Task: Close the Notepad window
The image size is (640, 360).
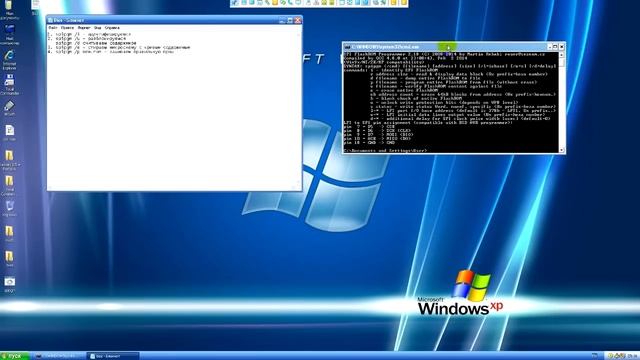Action: point(298,20)
